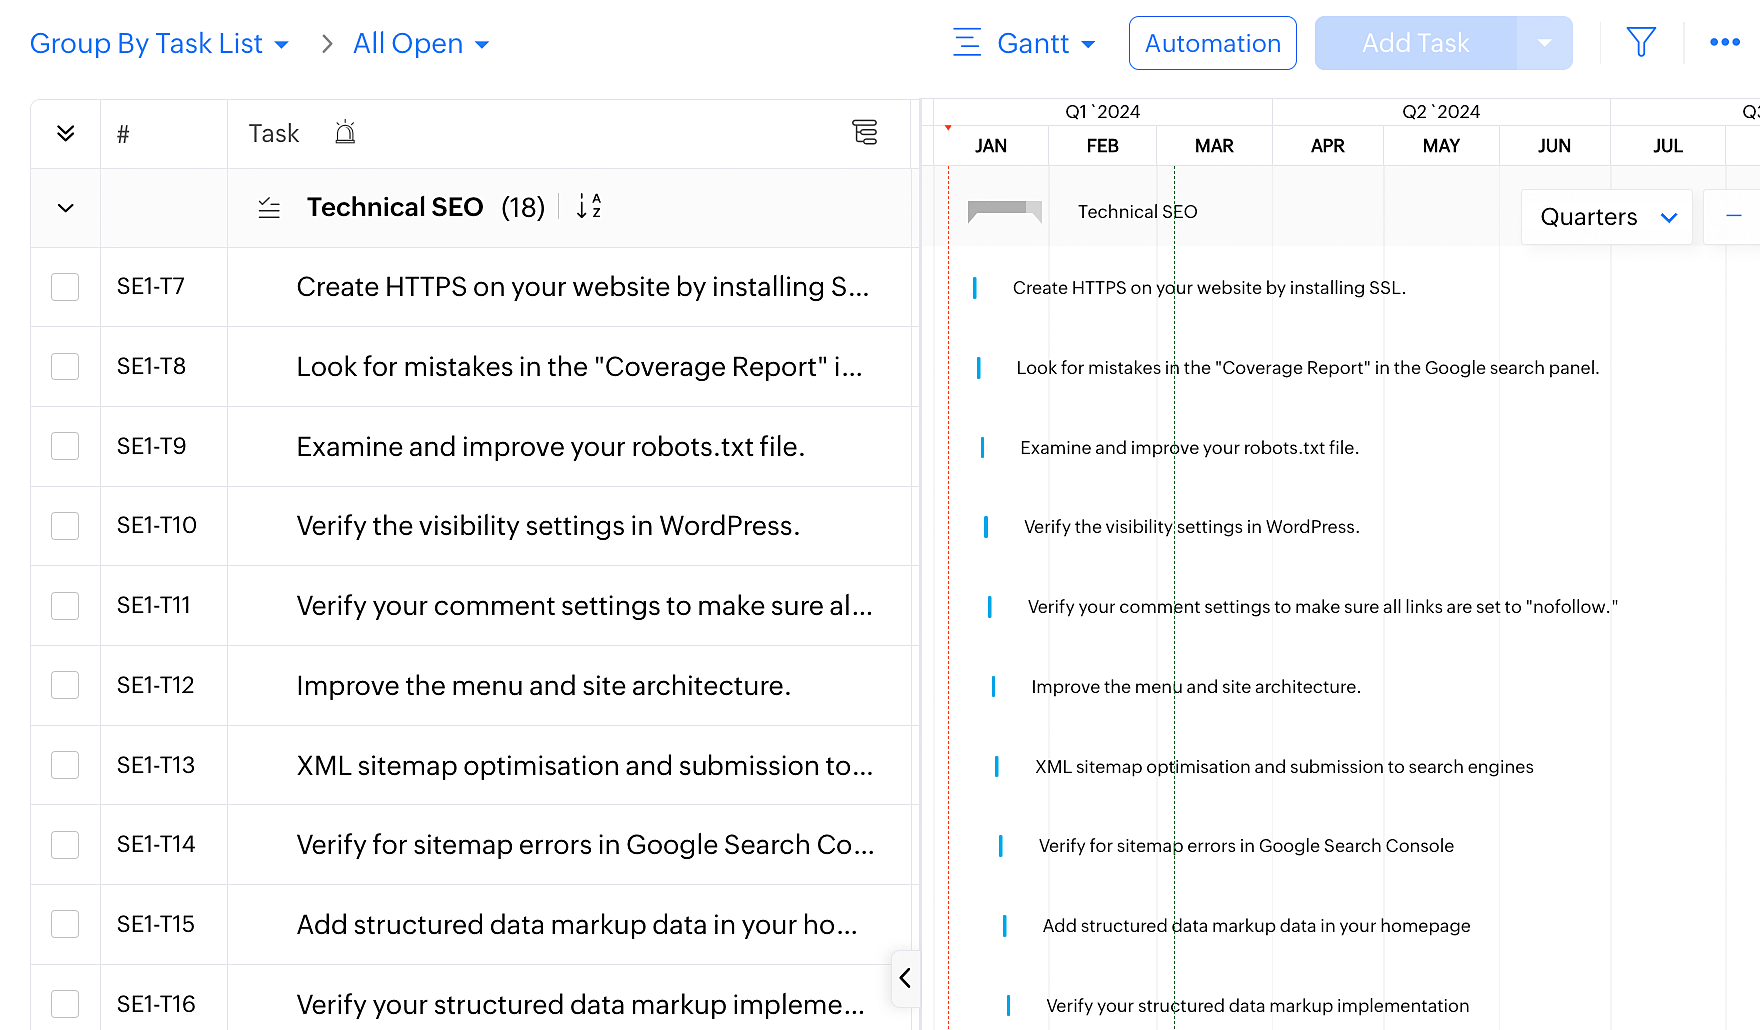Open the filter funnel icon

coord(1641,43)
